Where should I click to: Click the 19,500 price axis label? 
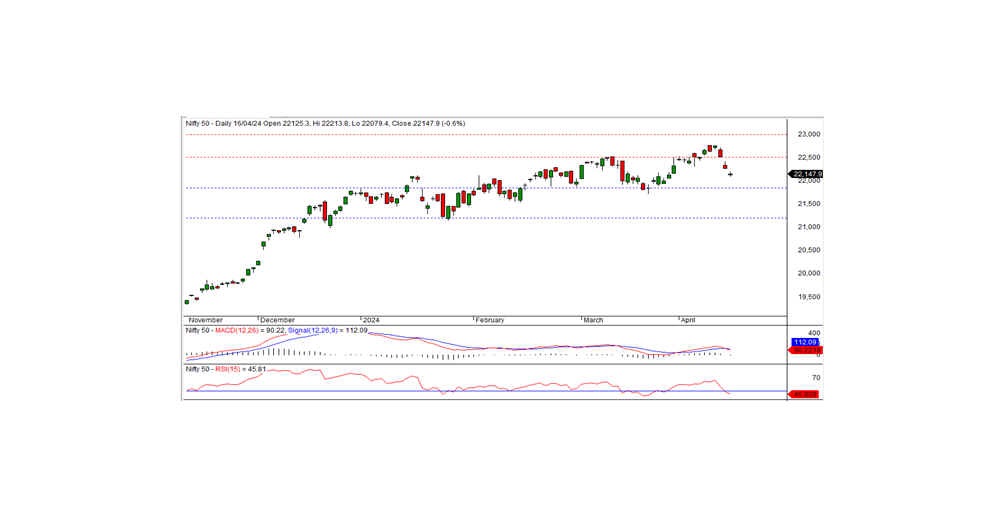point(808,297)
